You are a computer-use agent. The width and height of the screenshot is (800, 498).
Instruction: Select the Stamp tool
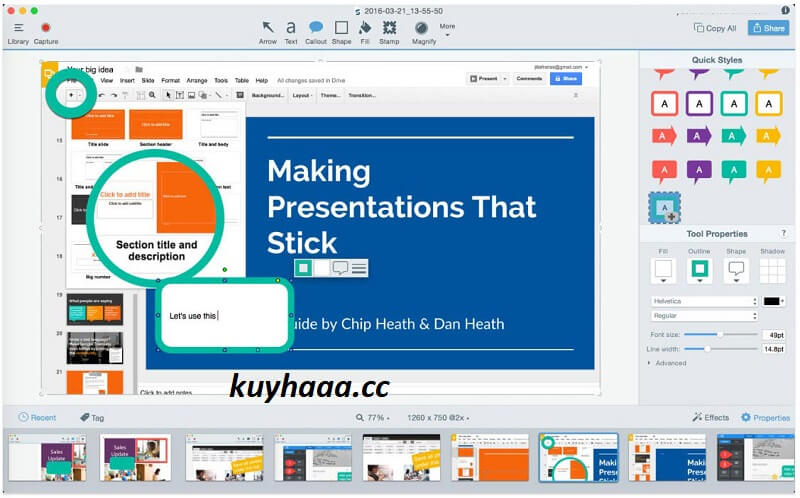389,33
